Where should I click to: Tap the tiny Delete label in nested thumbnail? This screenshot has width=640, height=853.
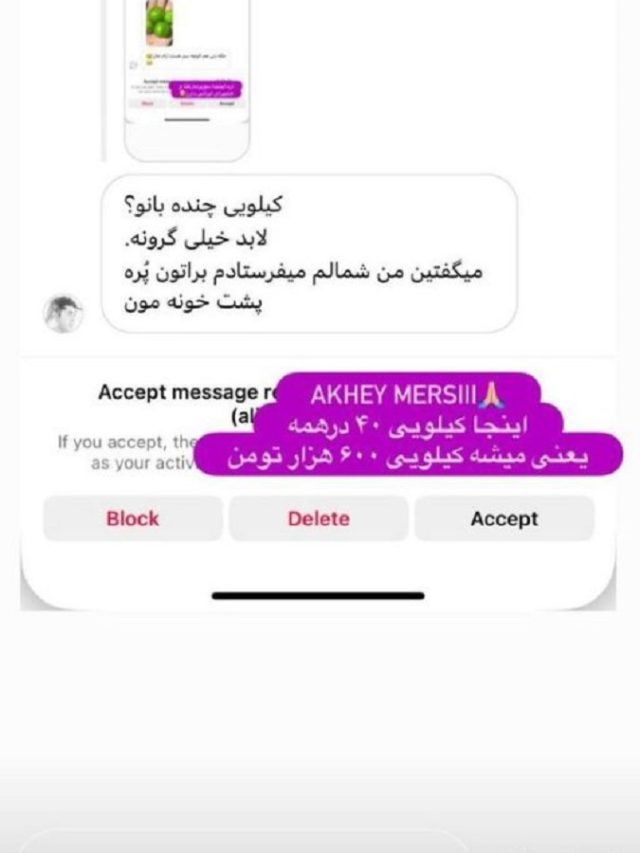click(x=187, y=103)
